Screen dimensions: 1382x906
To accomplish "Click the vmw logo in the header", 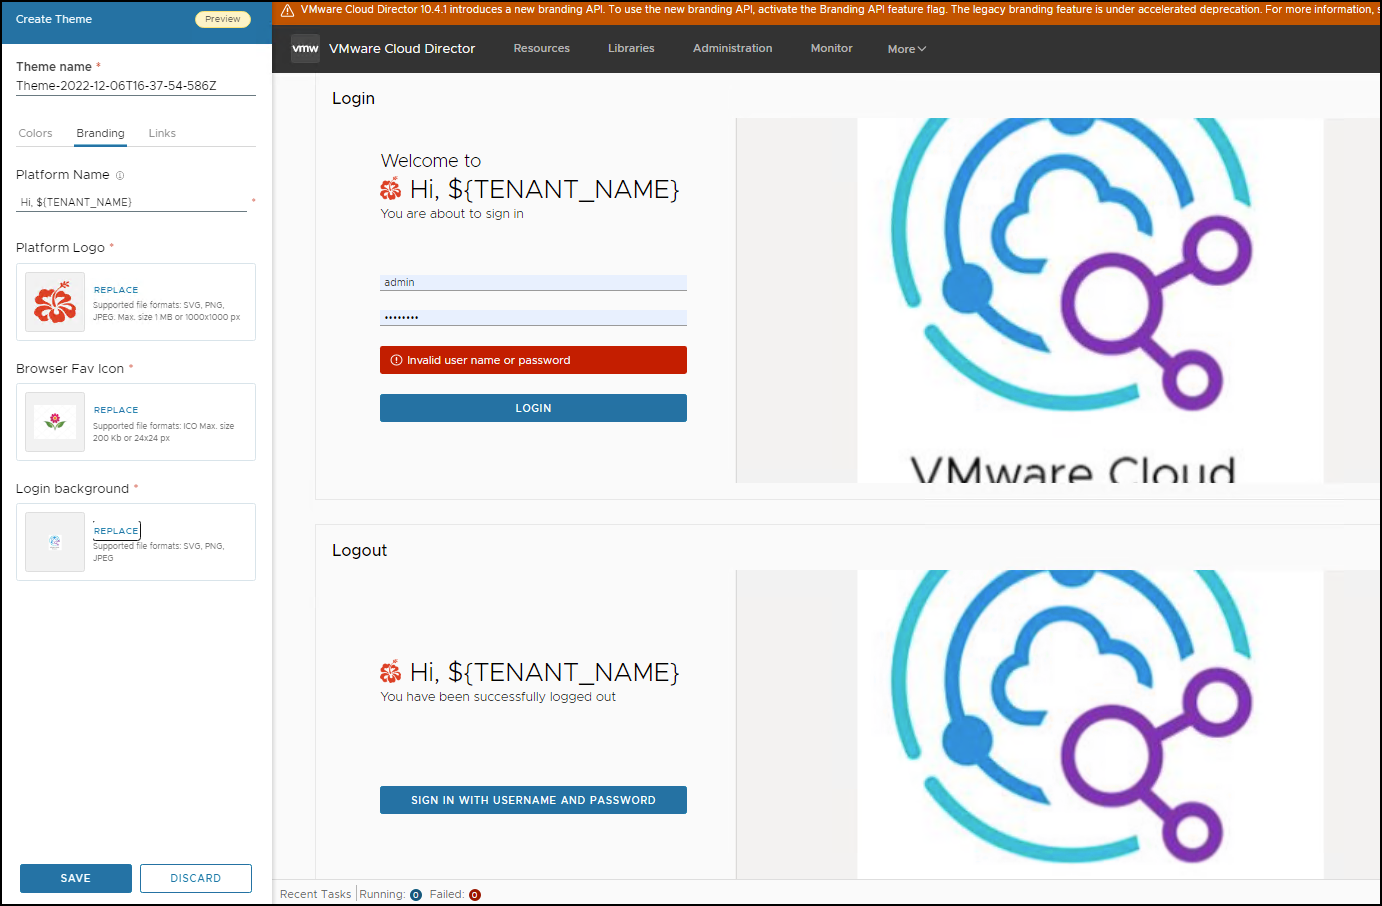I will pyautogui.click(x=305, y=48).
